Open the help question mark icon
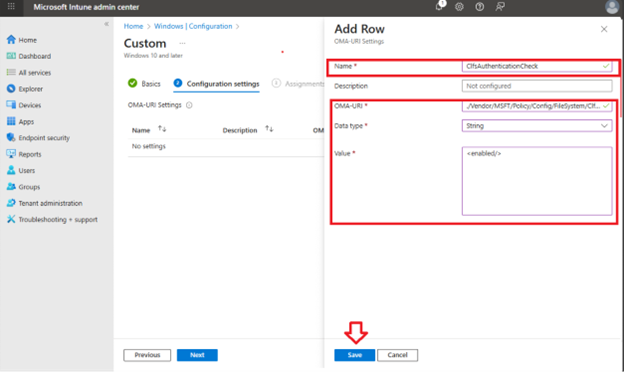Viewport: 624px width, 372px height. [480, 7]
